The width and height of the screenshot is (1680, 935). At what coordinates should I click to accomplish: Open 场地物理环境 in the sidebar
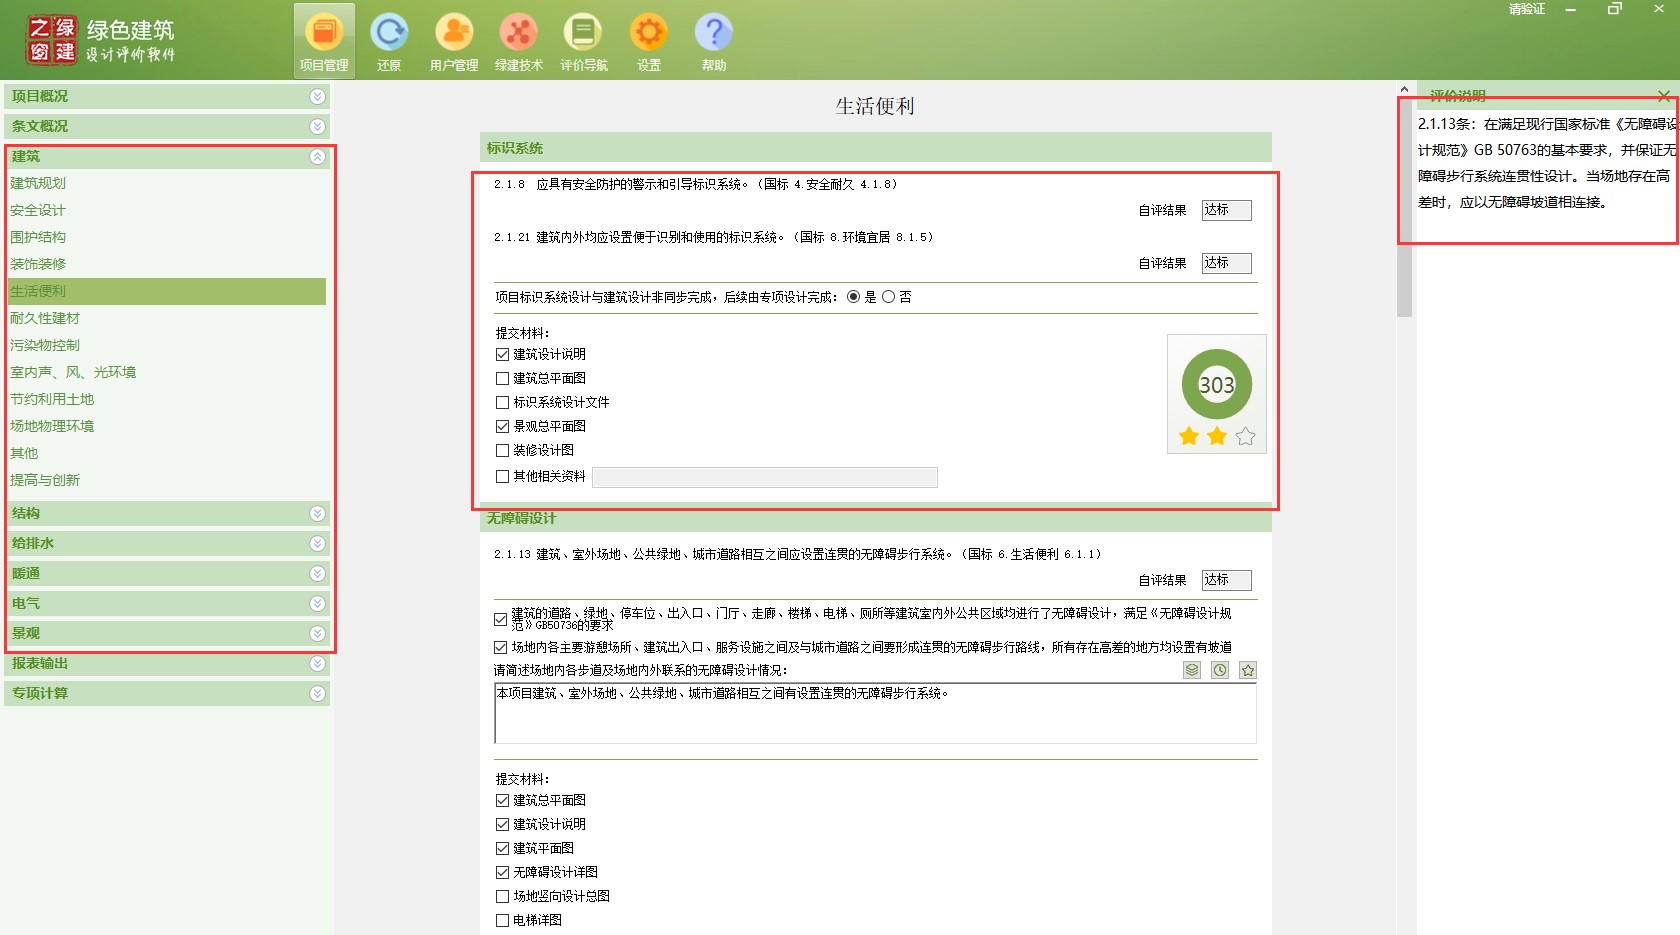click(52, 426)
